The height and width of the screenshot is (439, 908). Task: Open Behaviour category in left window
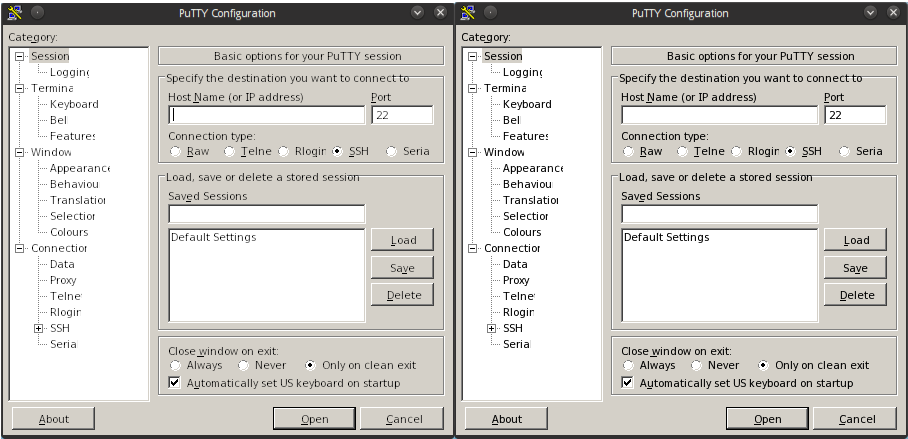pyautogui.click(x=74, y=184)
